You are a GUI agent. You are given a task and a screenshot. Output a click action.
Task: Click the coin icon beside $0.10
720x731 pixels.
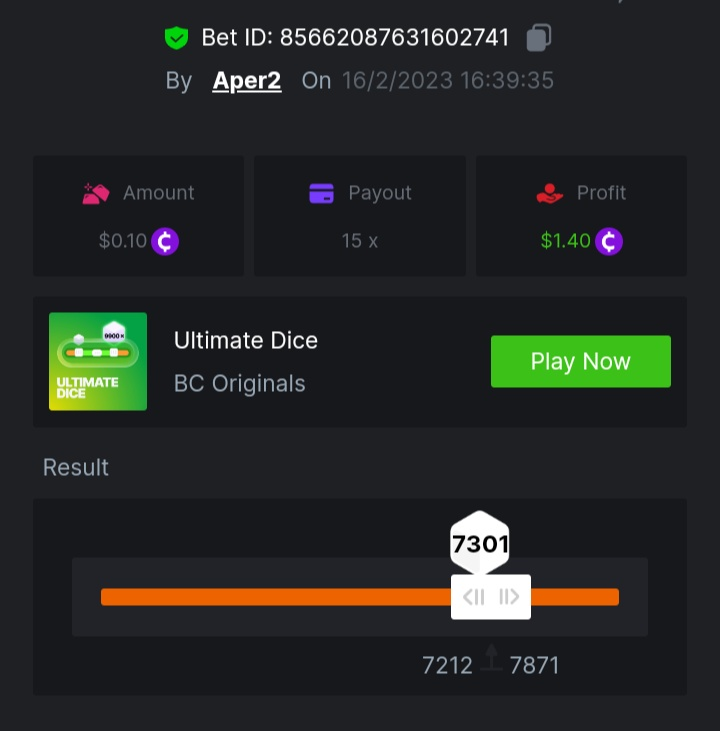(x=165, y=241)
